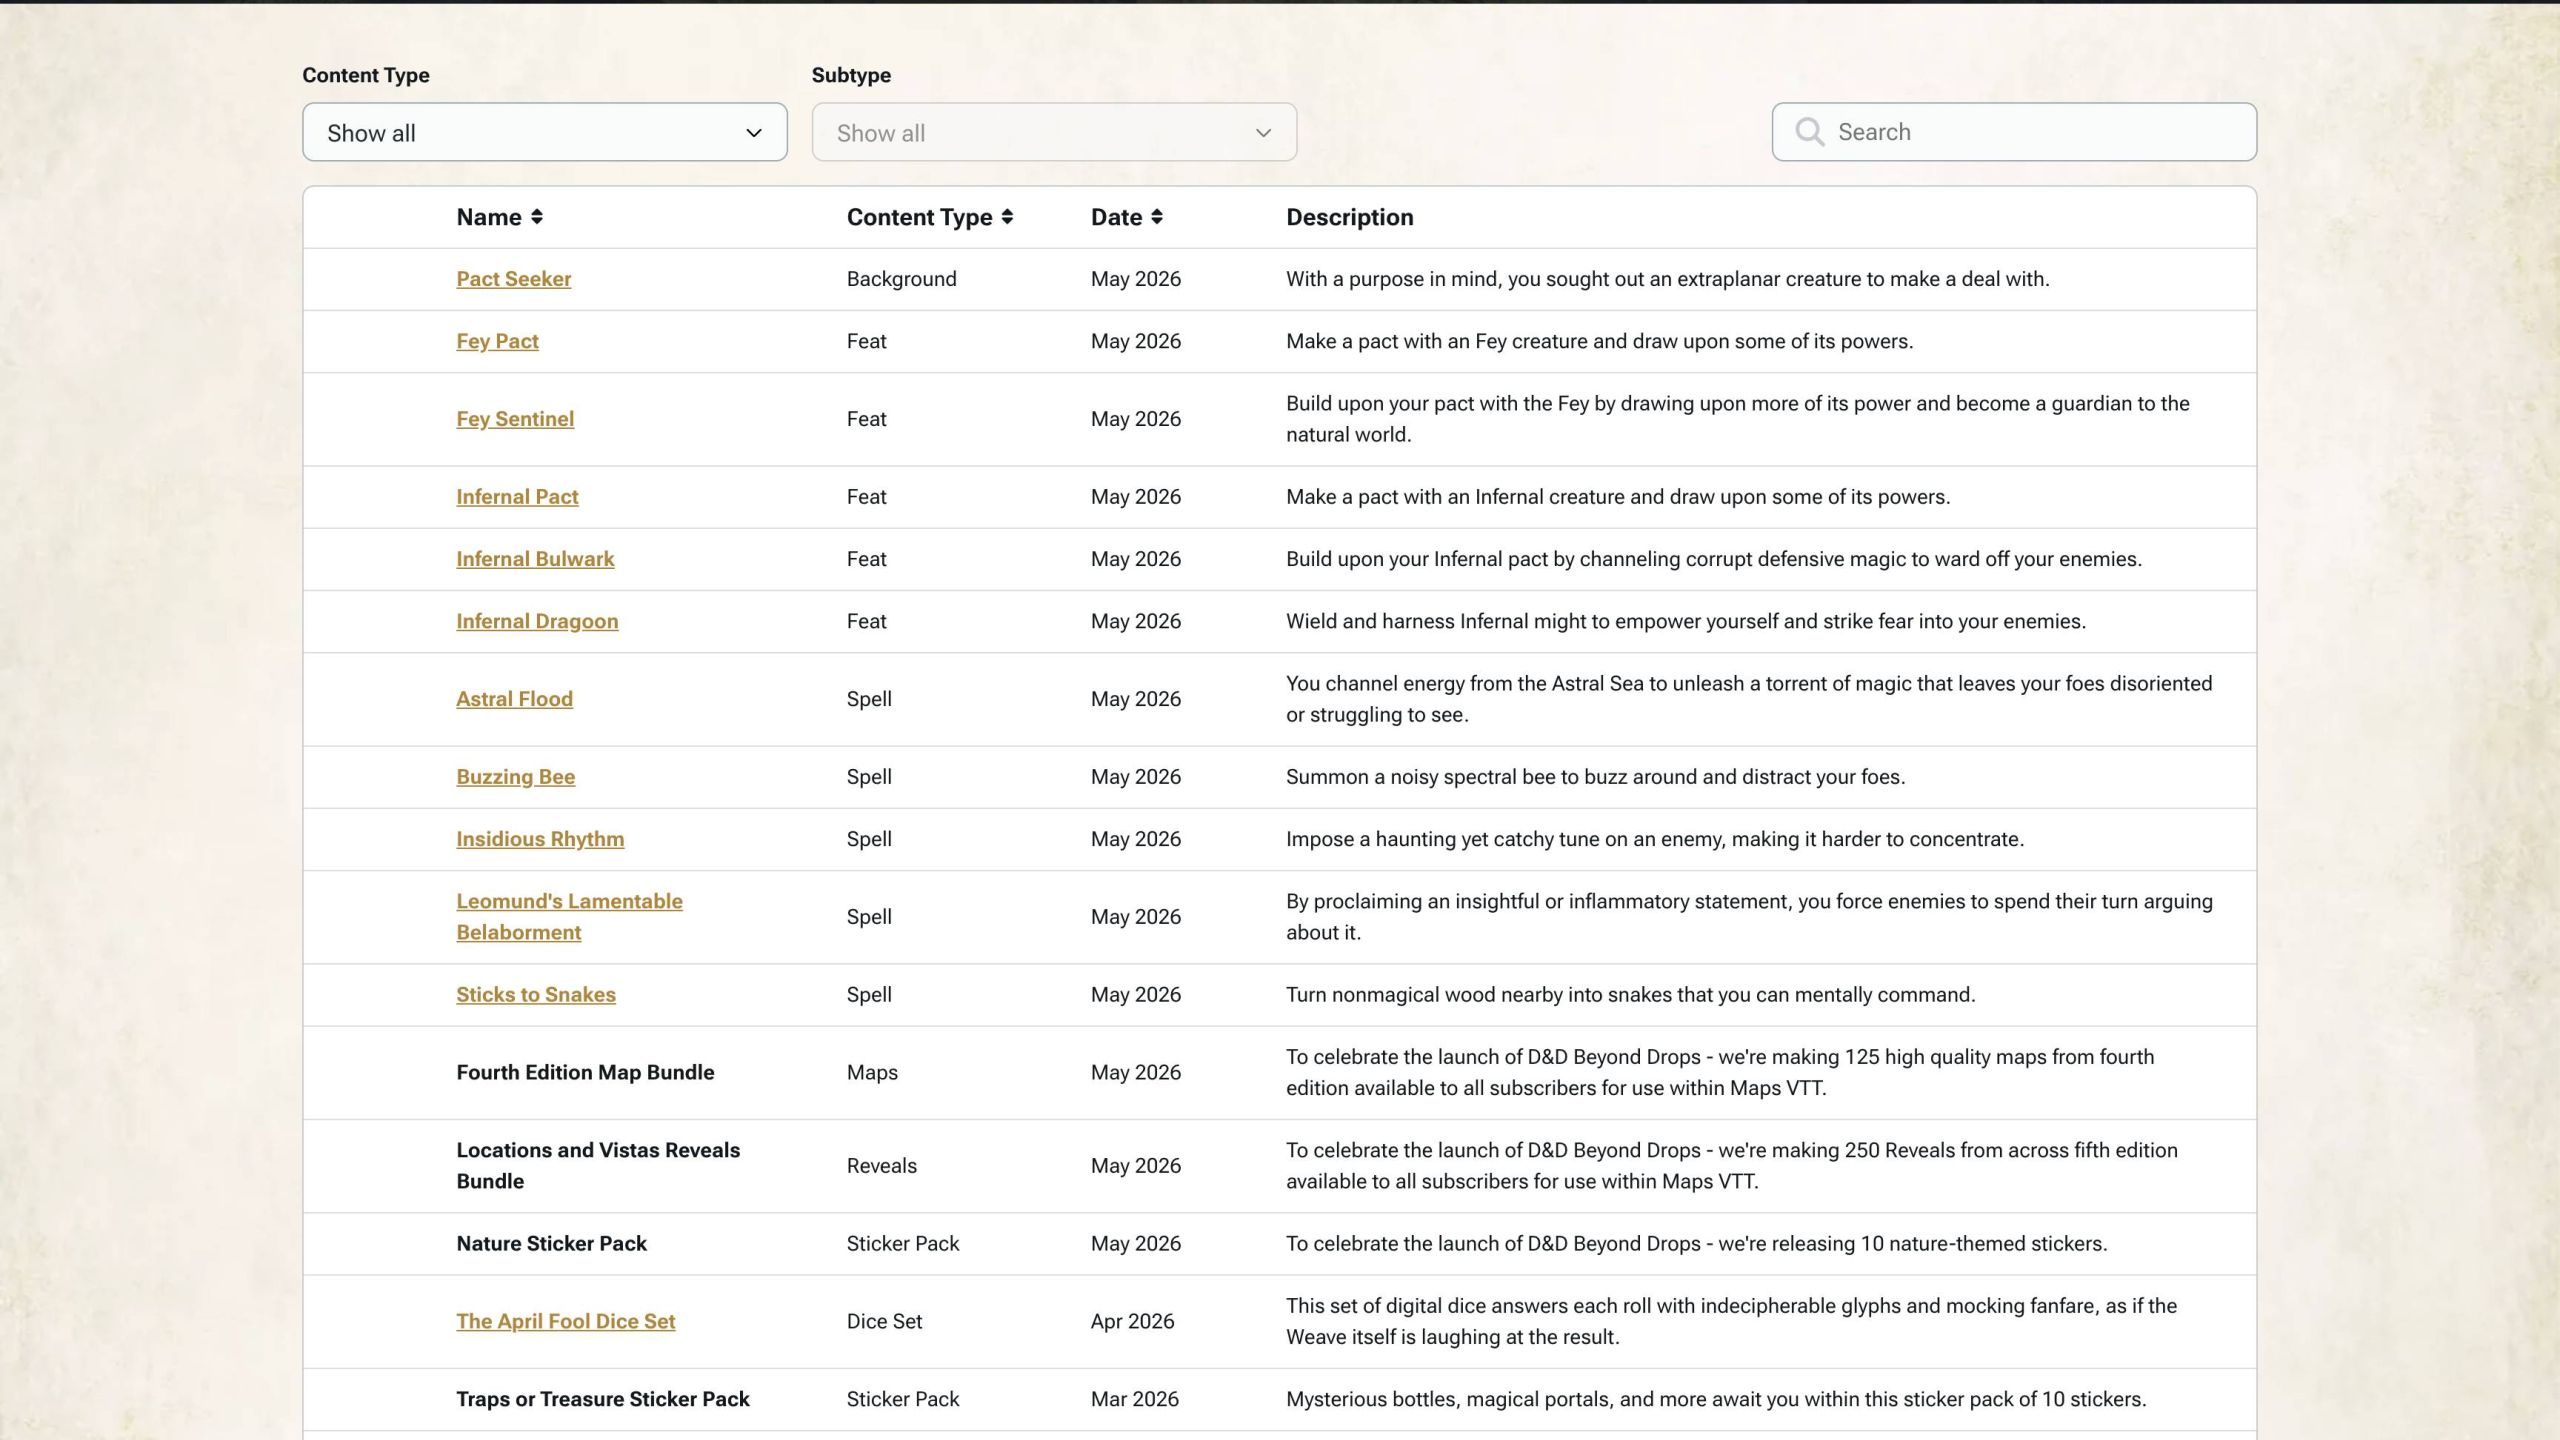Open the Fey Pact feat link
2560x1440 pixels.
(497, 341)
